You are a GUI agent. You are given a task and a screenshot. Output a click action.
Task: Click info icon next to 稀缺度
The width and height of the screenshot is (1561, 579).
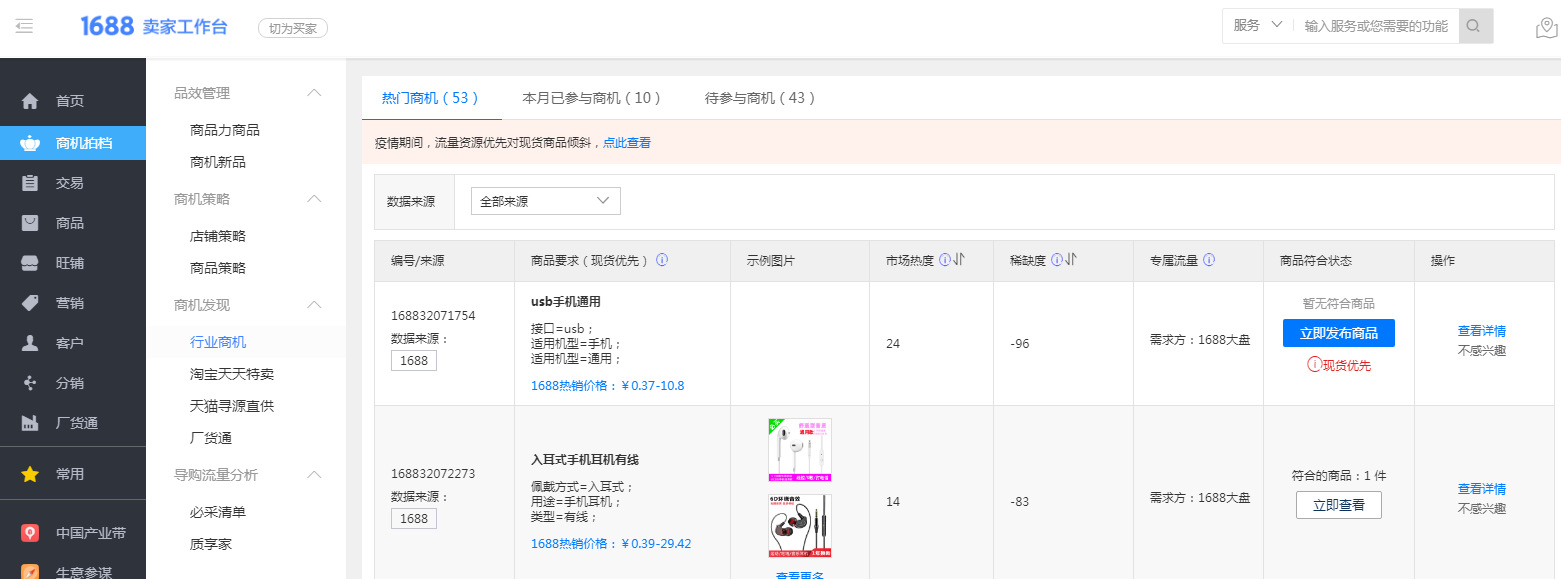click(x=1057, y=260)
